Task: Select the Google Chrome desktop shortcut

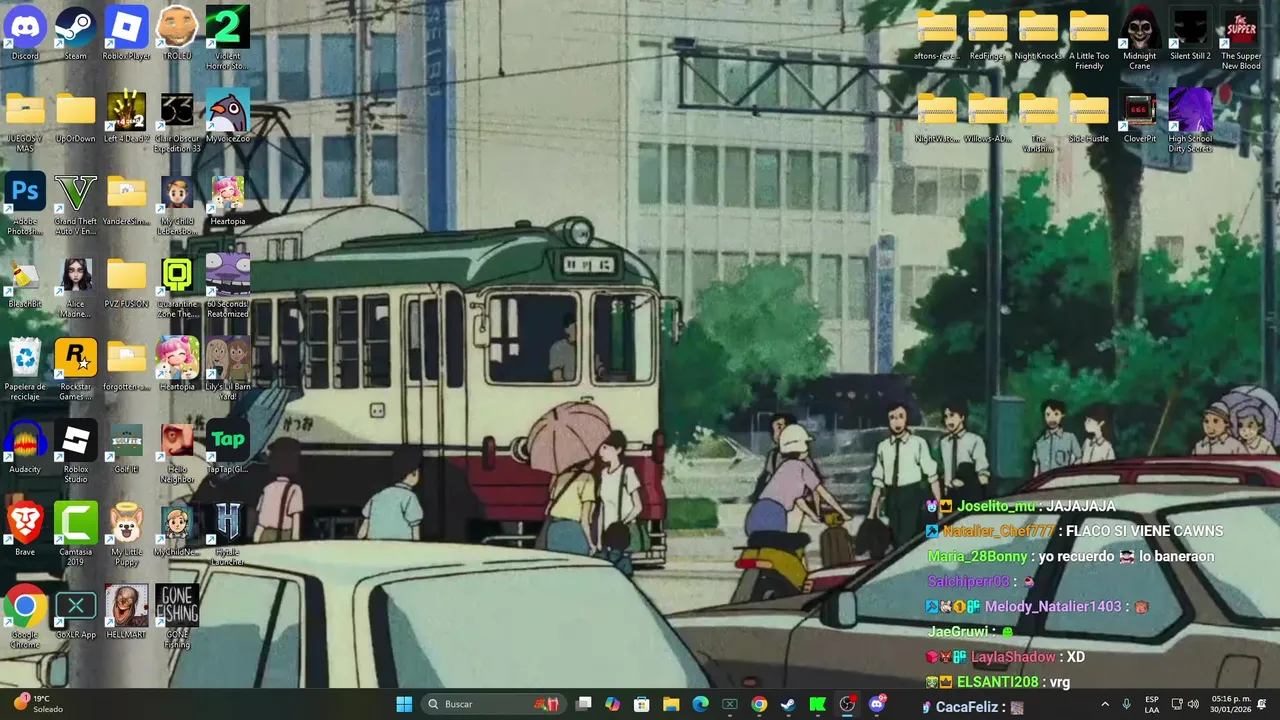Action: [x=25, y=618]
